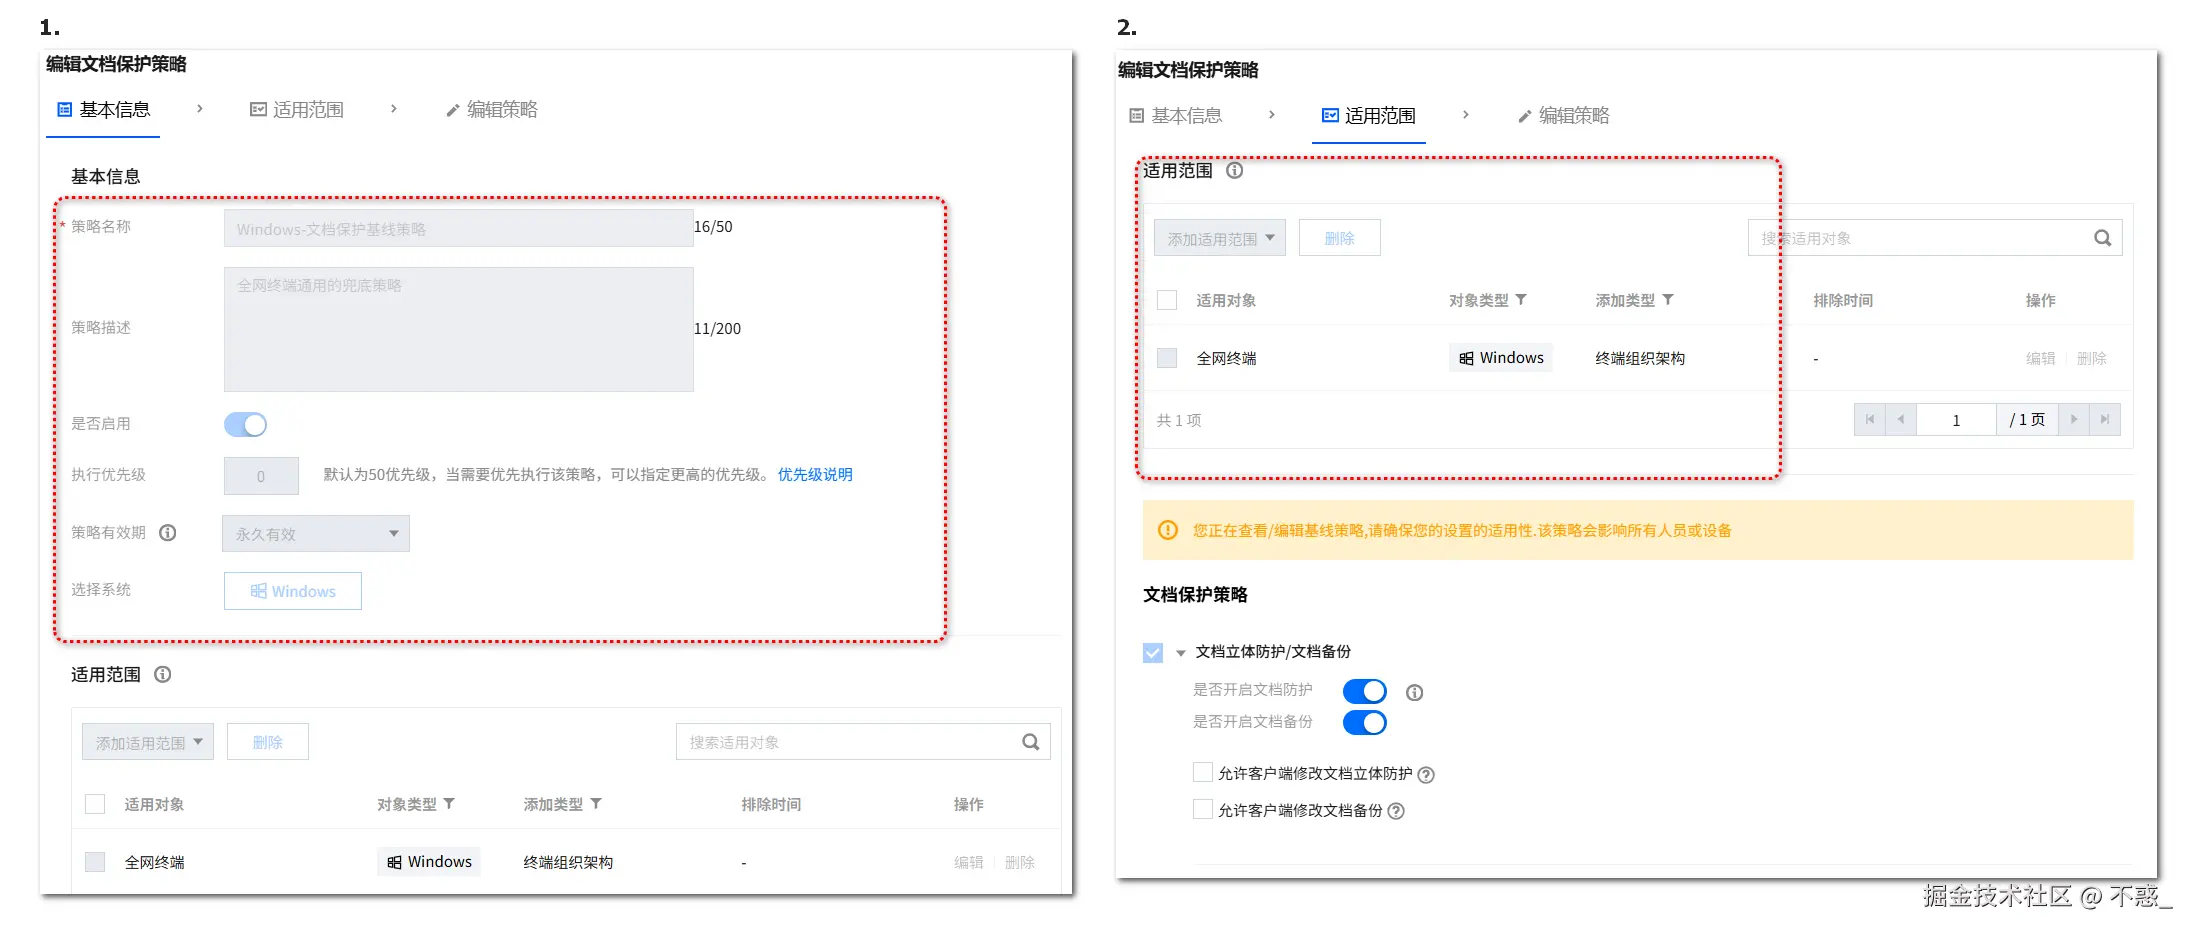Click info icon beside 文档防护 switch
Image resolution: width=2198 pixels, height=935 pixels.
(1414, 692)
